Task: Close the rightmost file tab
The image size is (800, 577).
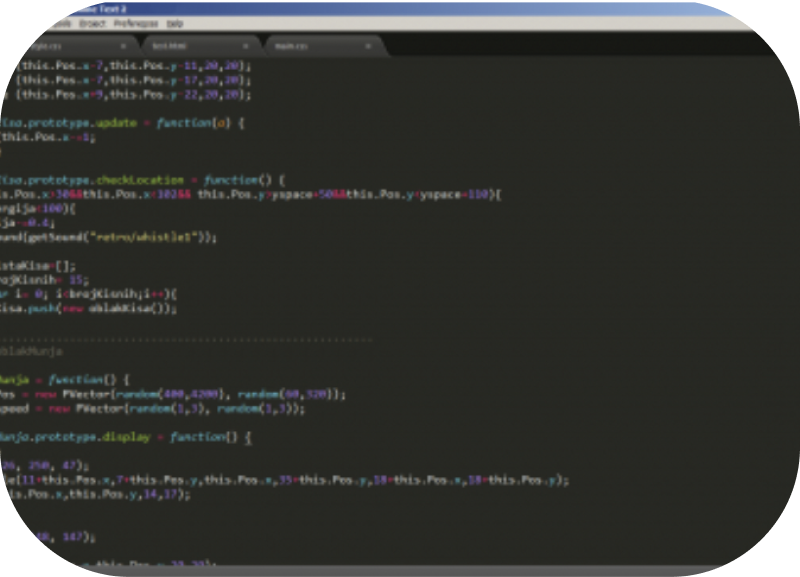Action: pyautogui.click(x=368, y=45)
